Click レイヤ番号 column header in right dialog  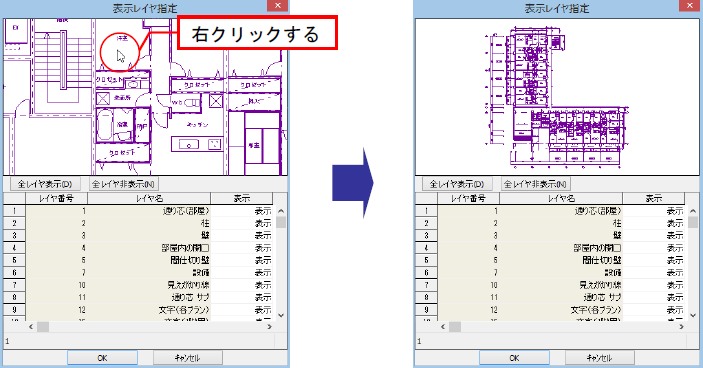point(468,199)
